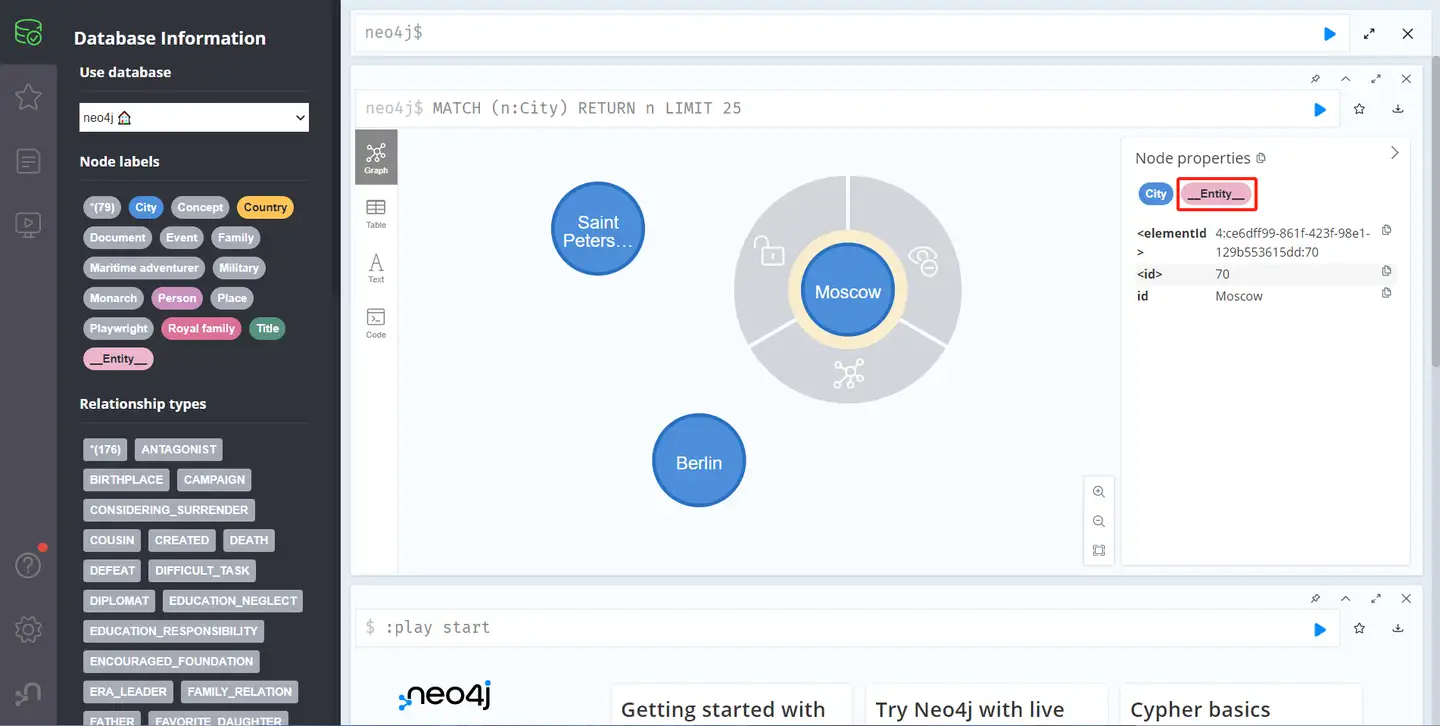The width and height of the screenshot is (1440, 726).
Task: Open the Database Information sidebar icon
Action: coord(28,33)
